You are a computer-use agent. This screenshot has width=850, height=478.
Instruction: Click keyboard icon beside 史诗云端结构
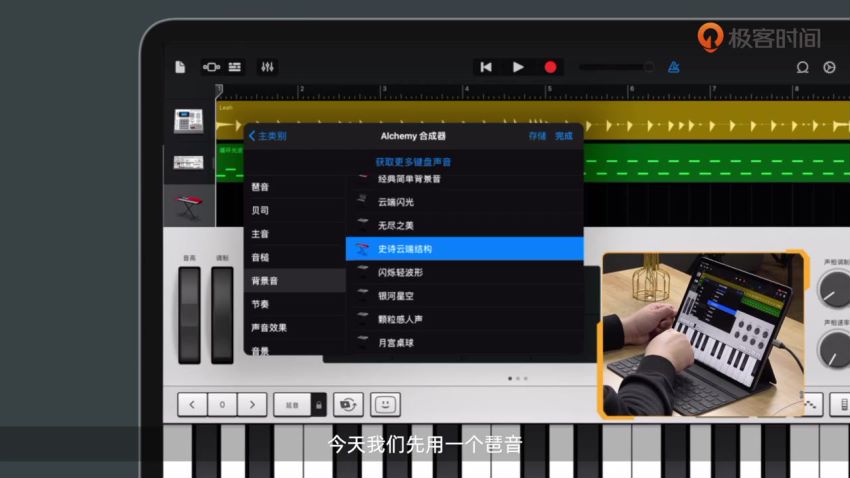(x=362, y=249)
